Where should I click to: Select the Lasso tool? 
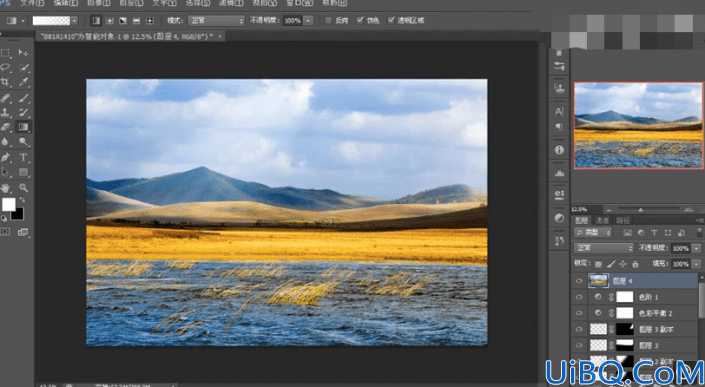pos(5,67)
